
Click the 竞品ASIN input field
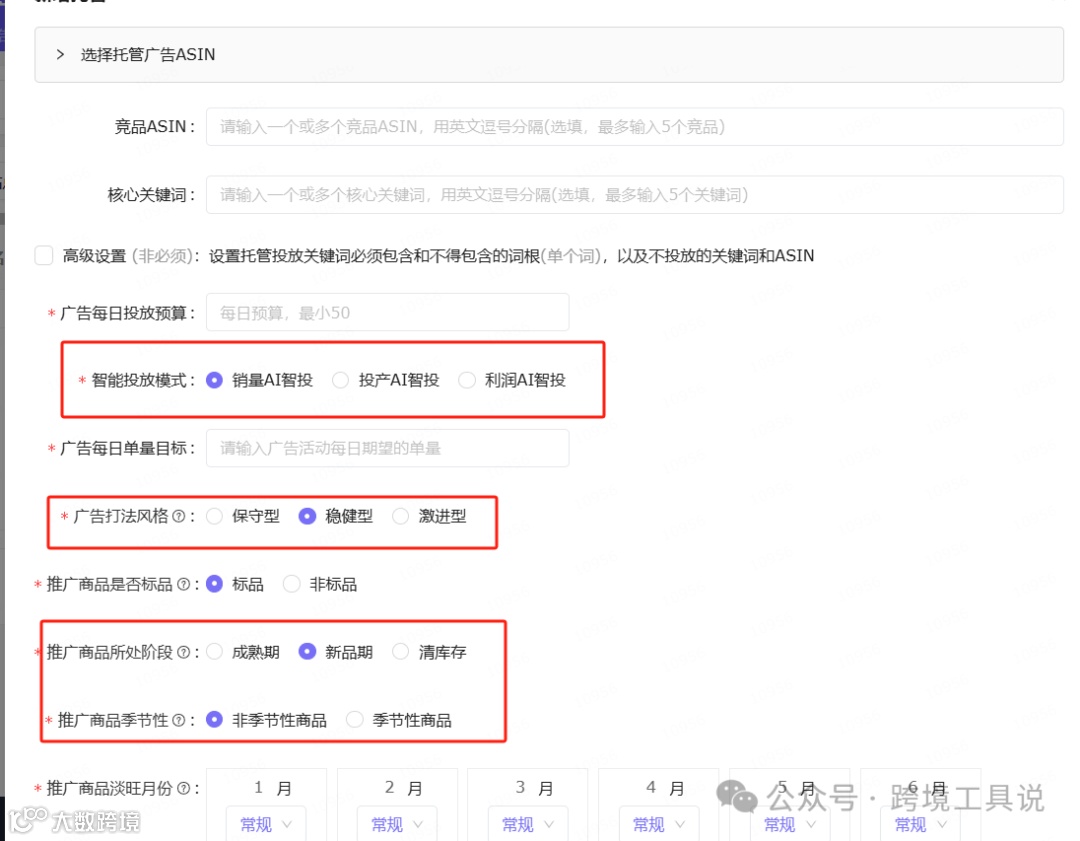(634, 127)
